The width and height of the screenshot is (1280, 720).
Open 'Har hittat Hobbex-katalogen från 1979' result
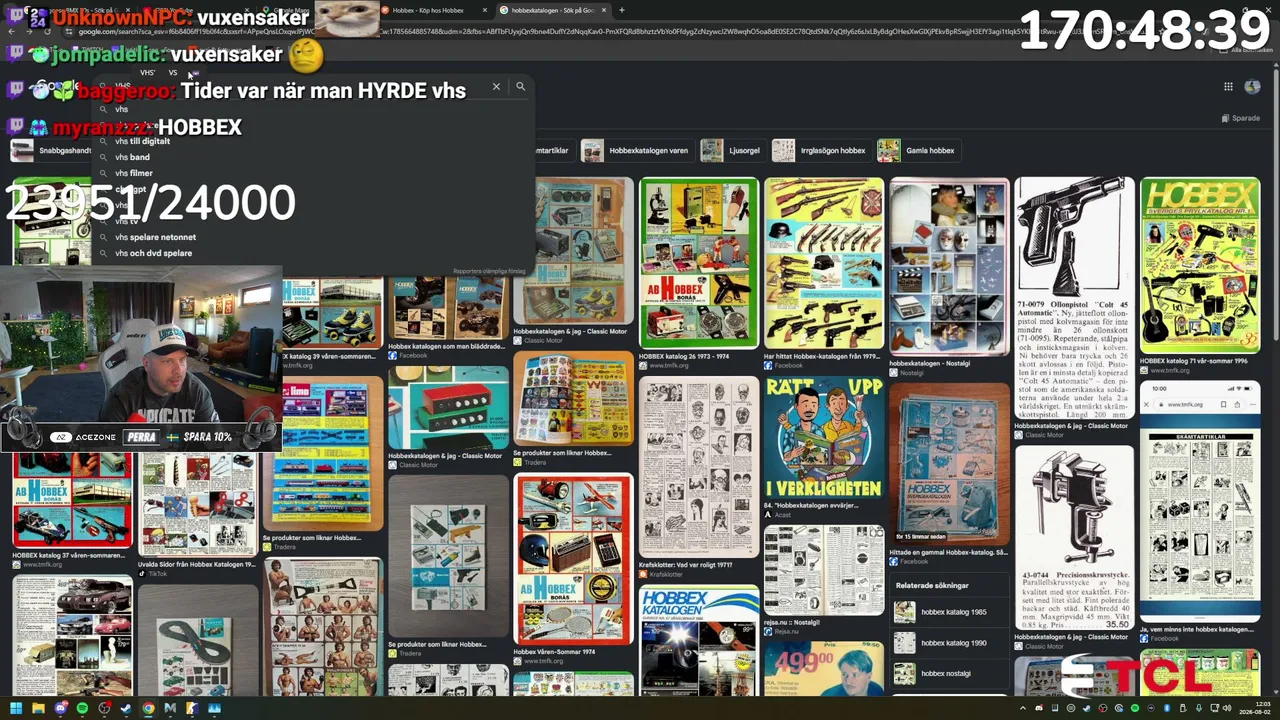coord(822,356)
